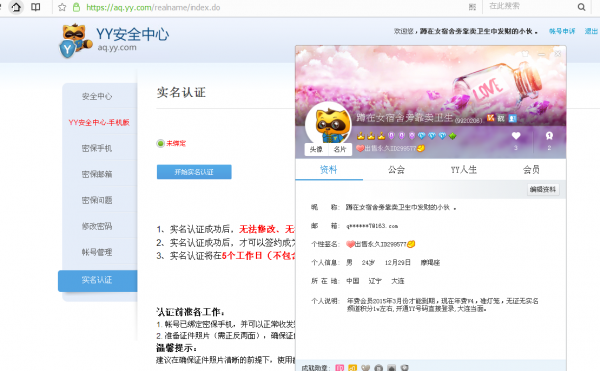The image size is (600, 371).
Task: Close the profile card window
Action: [x=558, y=54]
